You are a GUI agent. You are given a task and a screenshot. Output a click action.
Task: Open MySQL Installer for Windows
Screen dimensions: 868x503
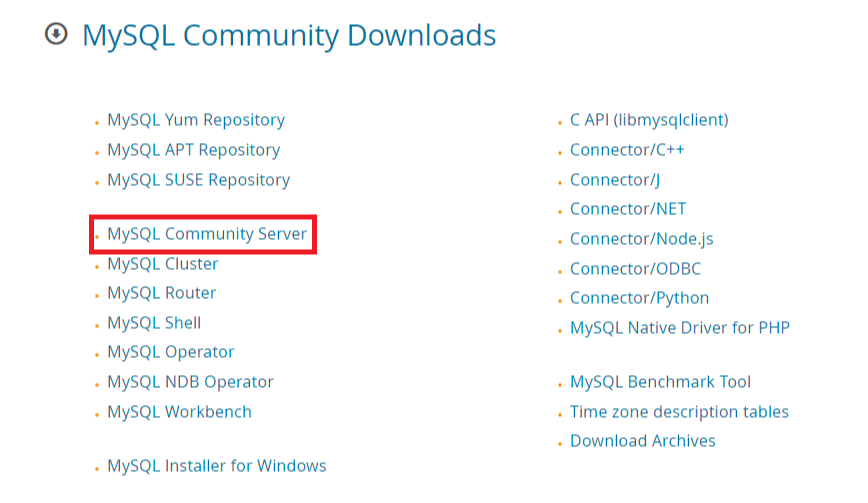[216, 466]
